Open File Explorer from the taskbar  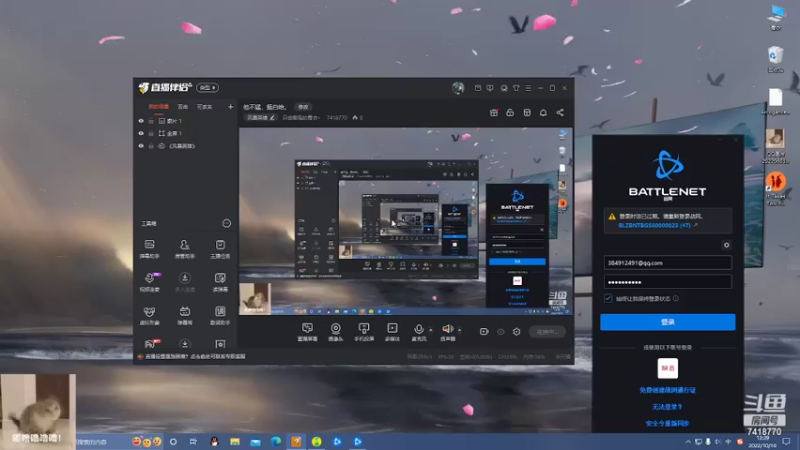[x=235, y=442]
